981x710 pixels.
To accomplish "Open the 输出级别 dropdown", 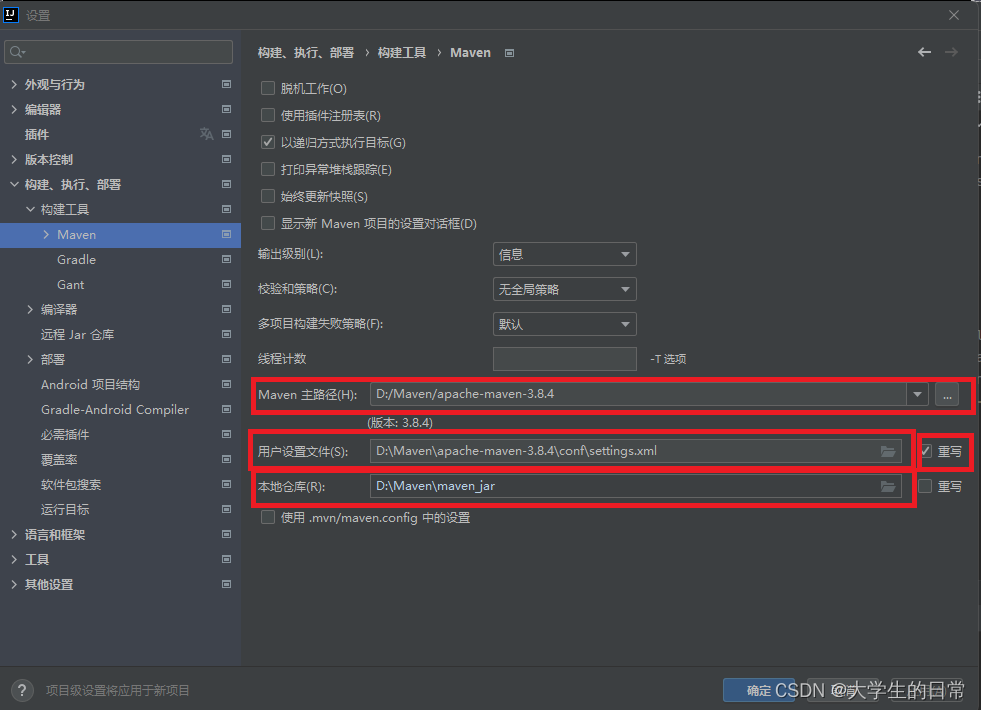I will point(564,255).
